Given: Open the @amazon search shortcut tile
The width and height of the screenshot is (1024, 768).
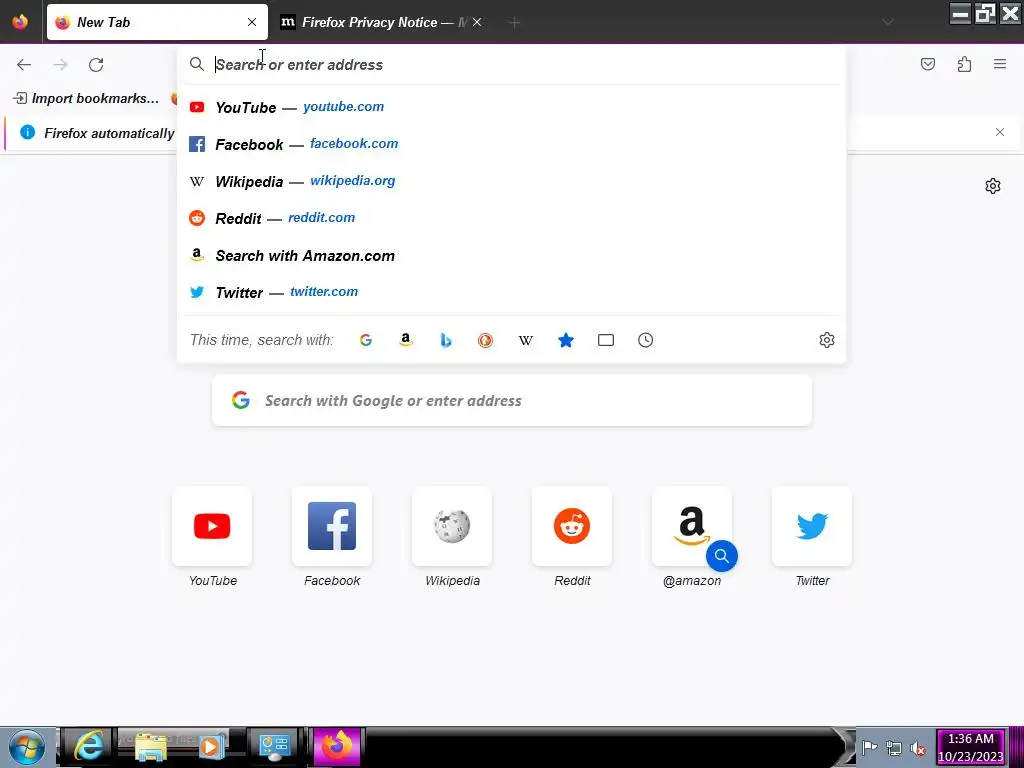Looking at the screenshot, I should pyautogui.click(x=692, y=526).
